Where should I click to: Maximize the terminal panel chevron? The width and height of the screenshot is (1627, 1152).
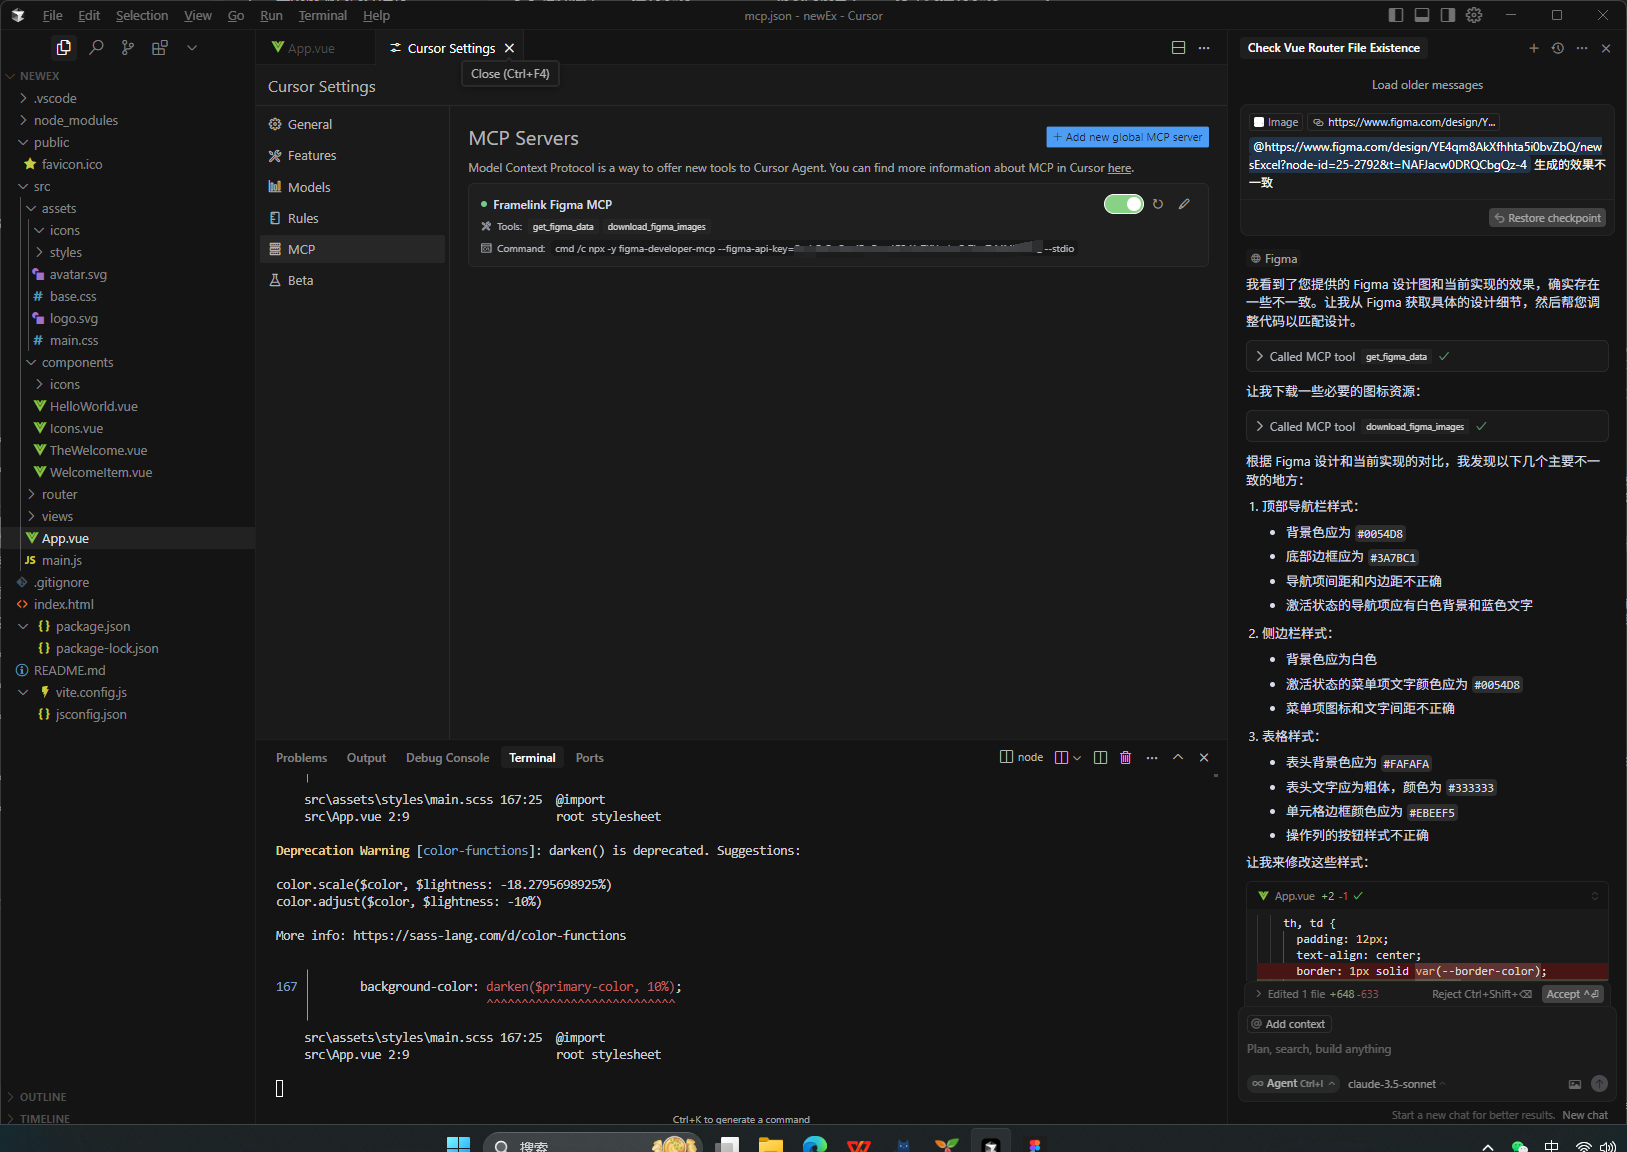[x=1178, y=757]
